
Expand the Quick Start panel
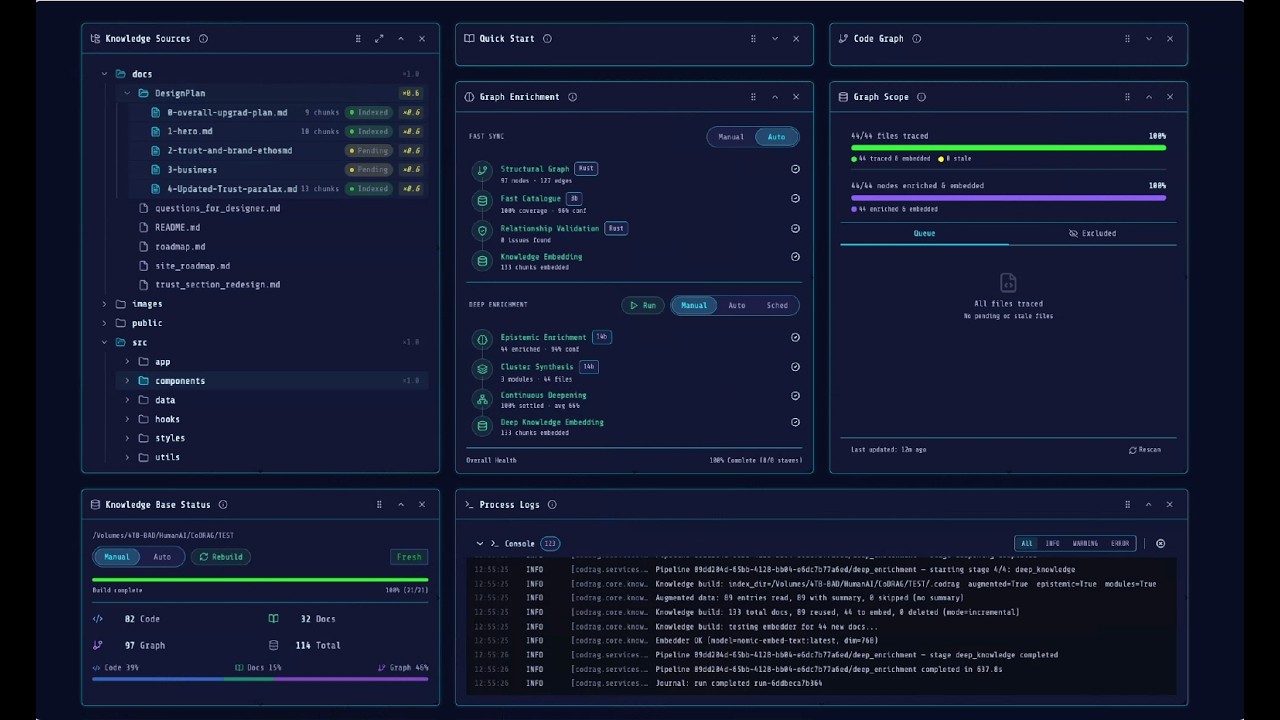pyautogui.click(x=775, y=39)
